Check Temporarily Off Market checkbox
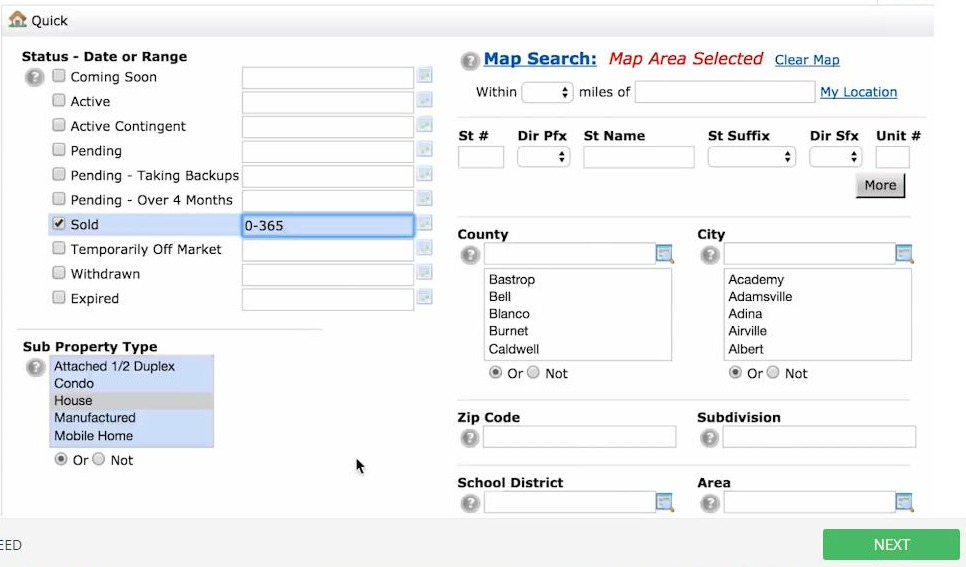This screenshot has width=966, height=567. 59,248
